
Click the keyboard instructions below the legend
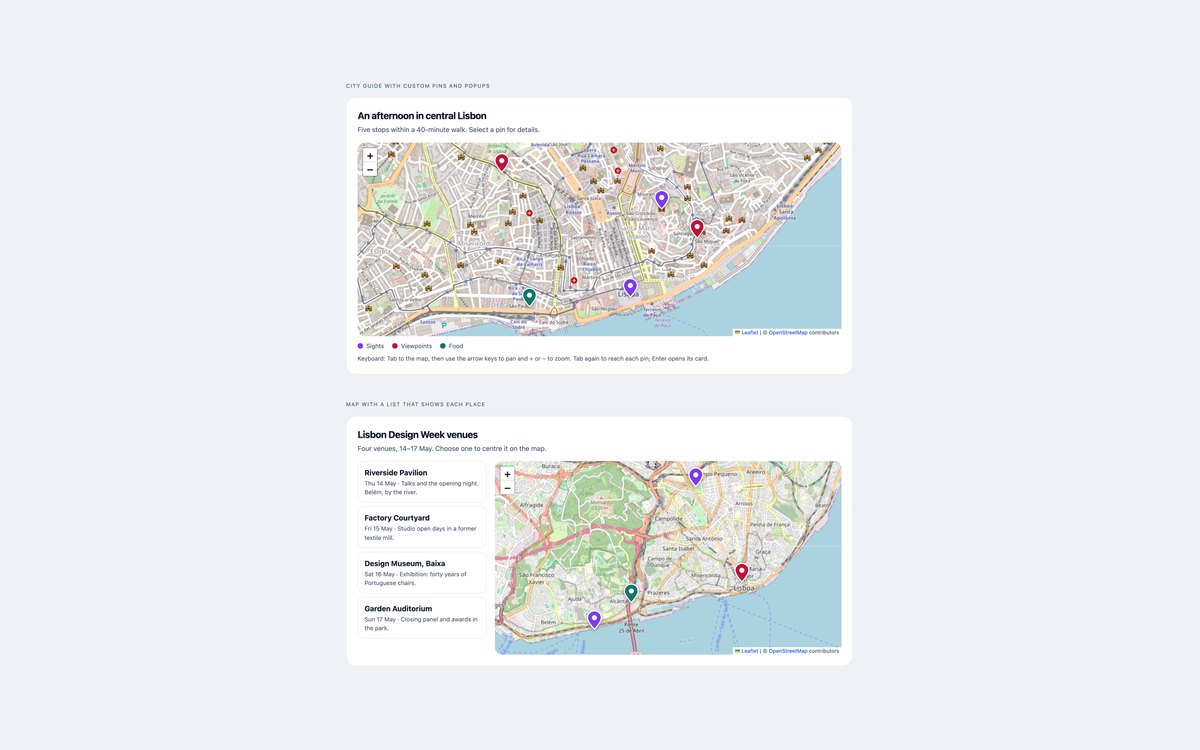pyautogui.click(x=533, y=358)
